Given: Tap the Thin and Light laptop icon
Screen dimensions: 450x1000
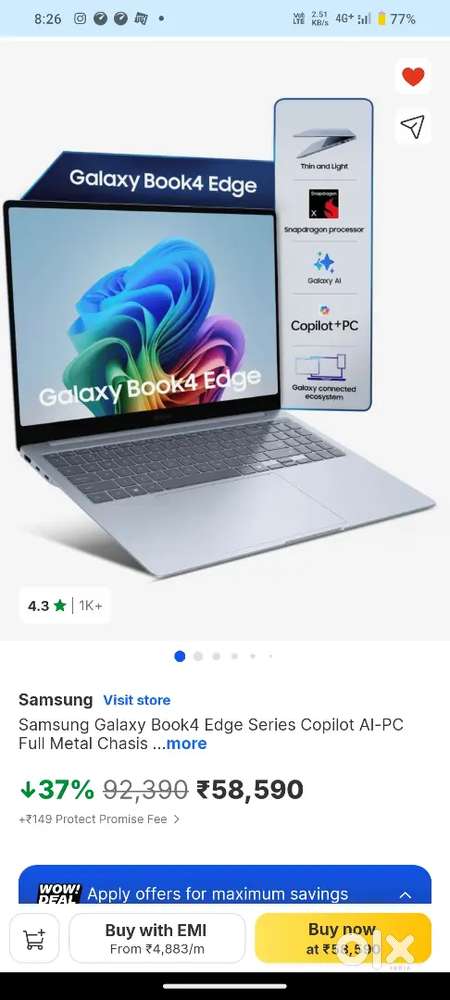Looking at the screenshot, I should coord(324,143).
